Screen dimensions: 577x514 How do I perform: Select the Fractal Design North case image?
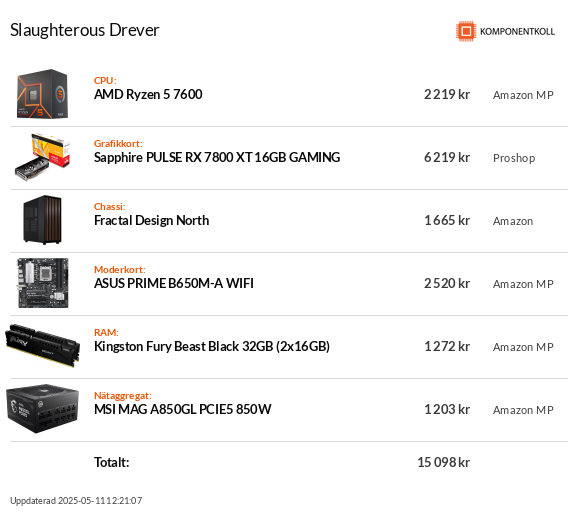[x=42, y=220]
